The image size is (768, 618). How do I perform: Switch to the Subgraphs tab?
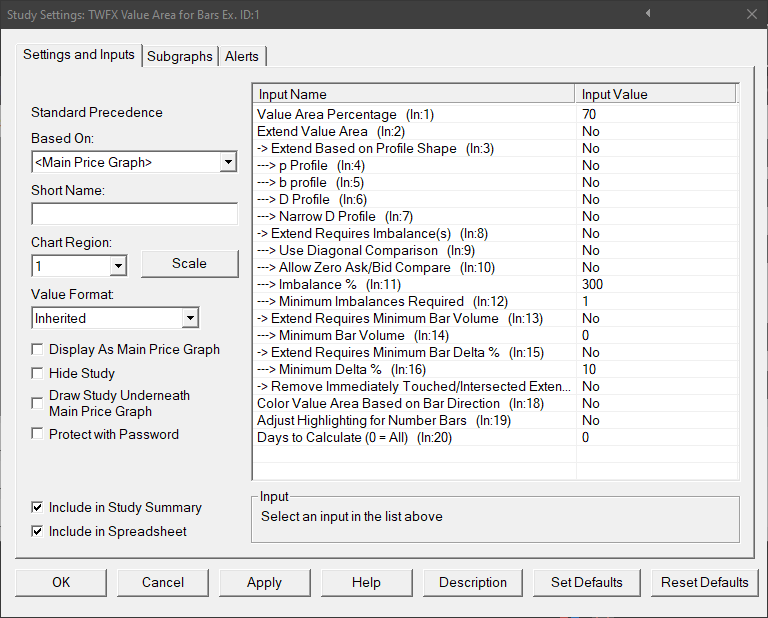180,57
